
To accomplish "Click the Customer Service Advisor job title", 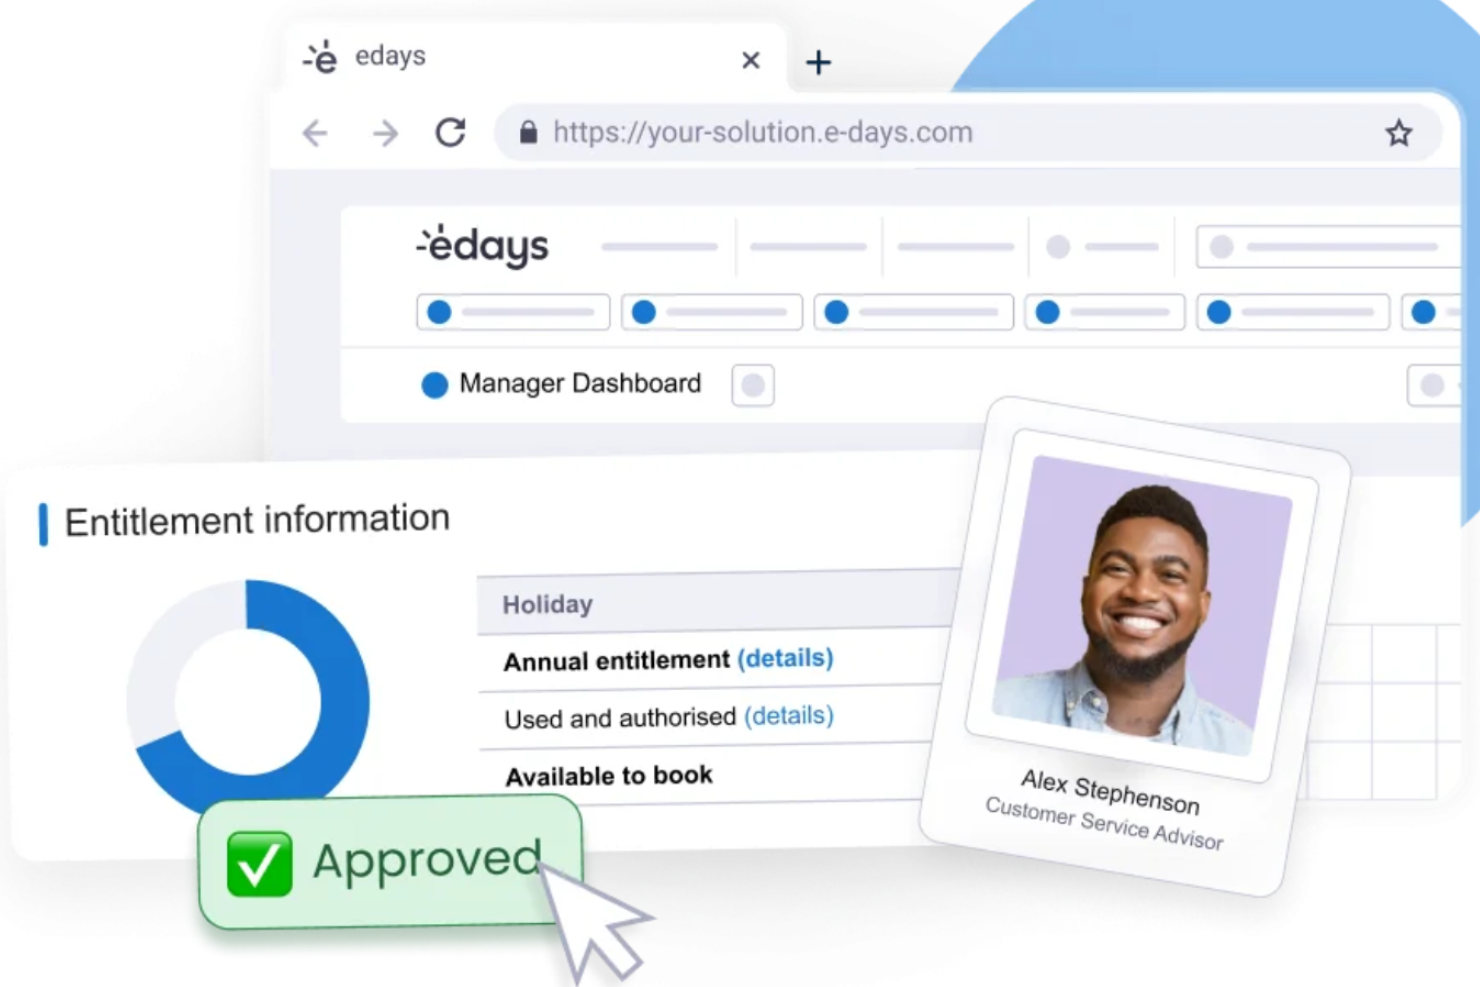I will pos(1104,823).
